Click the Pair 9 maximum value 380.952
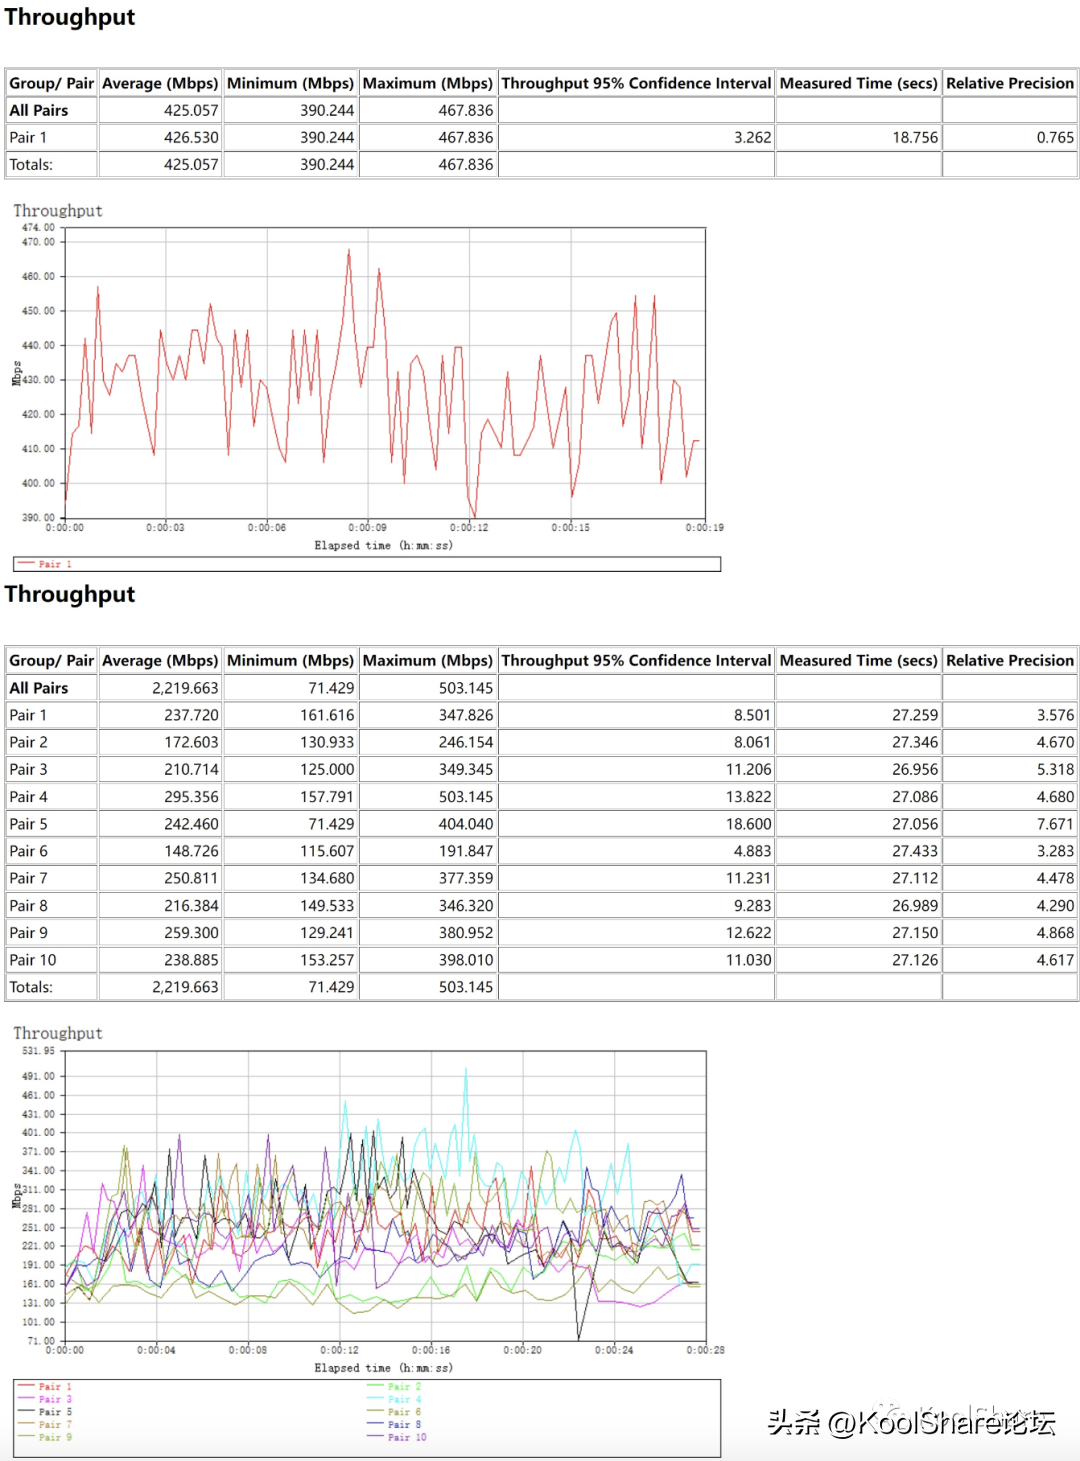Viewport: 1080px width, 1461px height. tap(466, 932)
